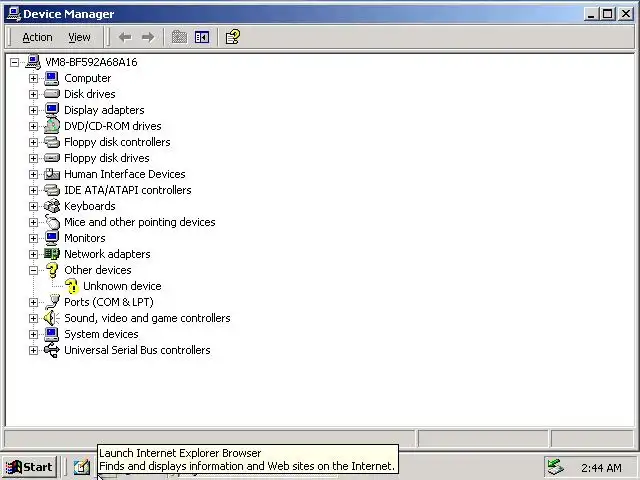Expand the Floppy disk controllers category
The height and width of the screenshot is (480, 640).
click(x=33, y=142)
